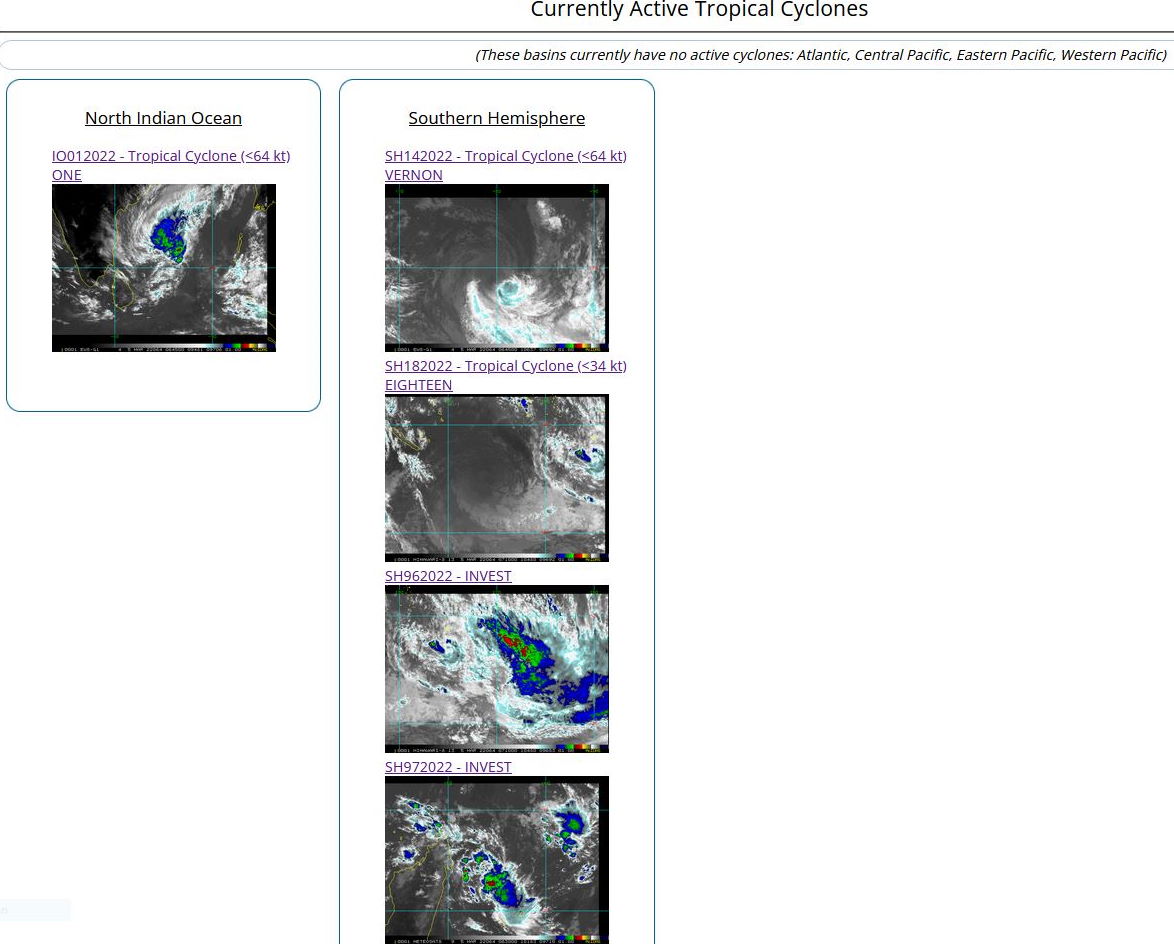The height and width of the screenshot is (944, 1174).
Task: Open the SH972022 - INVEST link
Action: [x=448, y=767]
